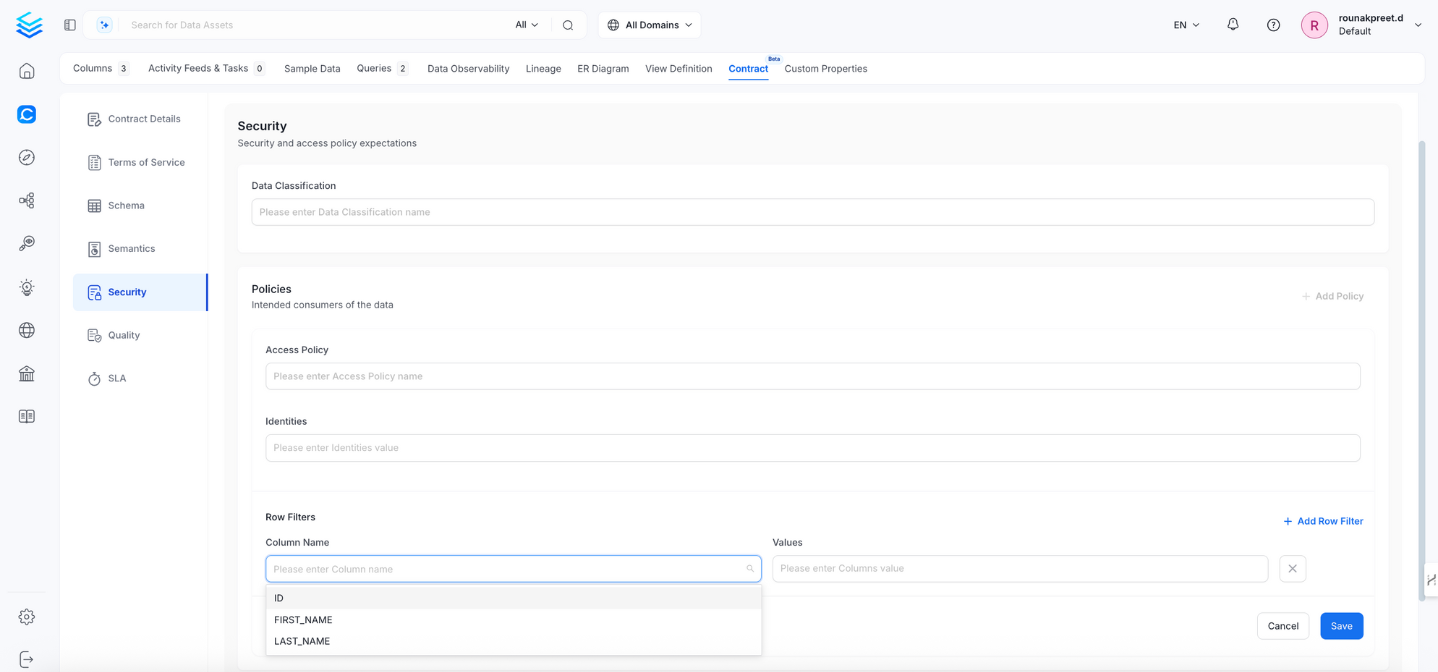Click the Home icon in left sidebar
The height and width of the screenshot is (672, 1438).
(x=27, y=71)
